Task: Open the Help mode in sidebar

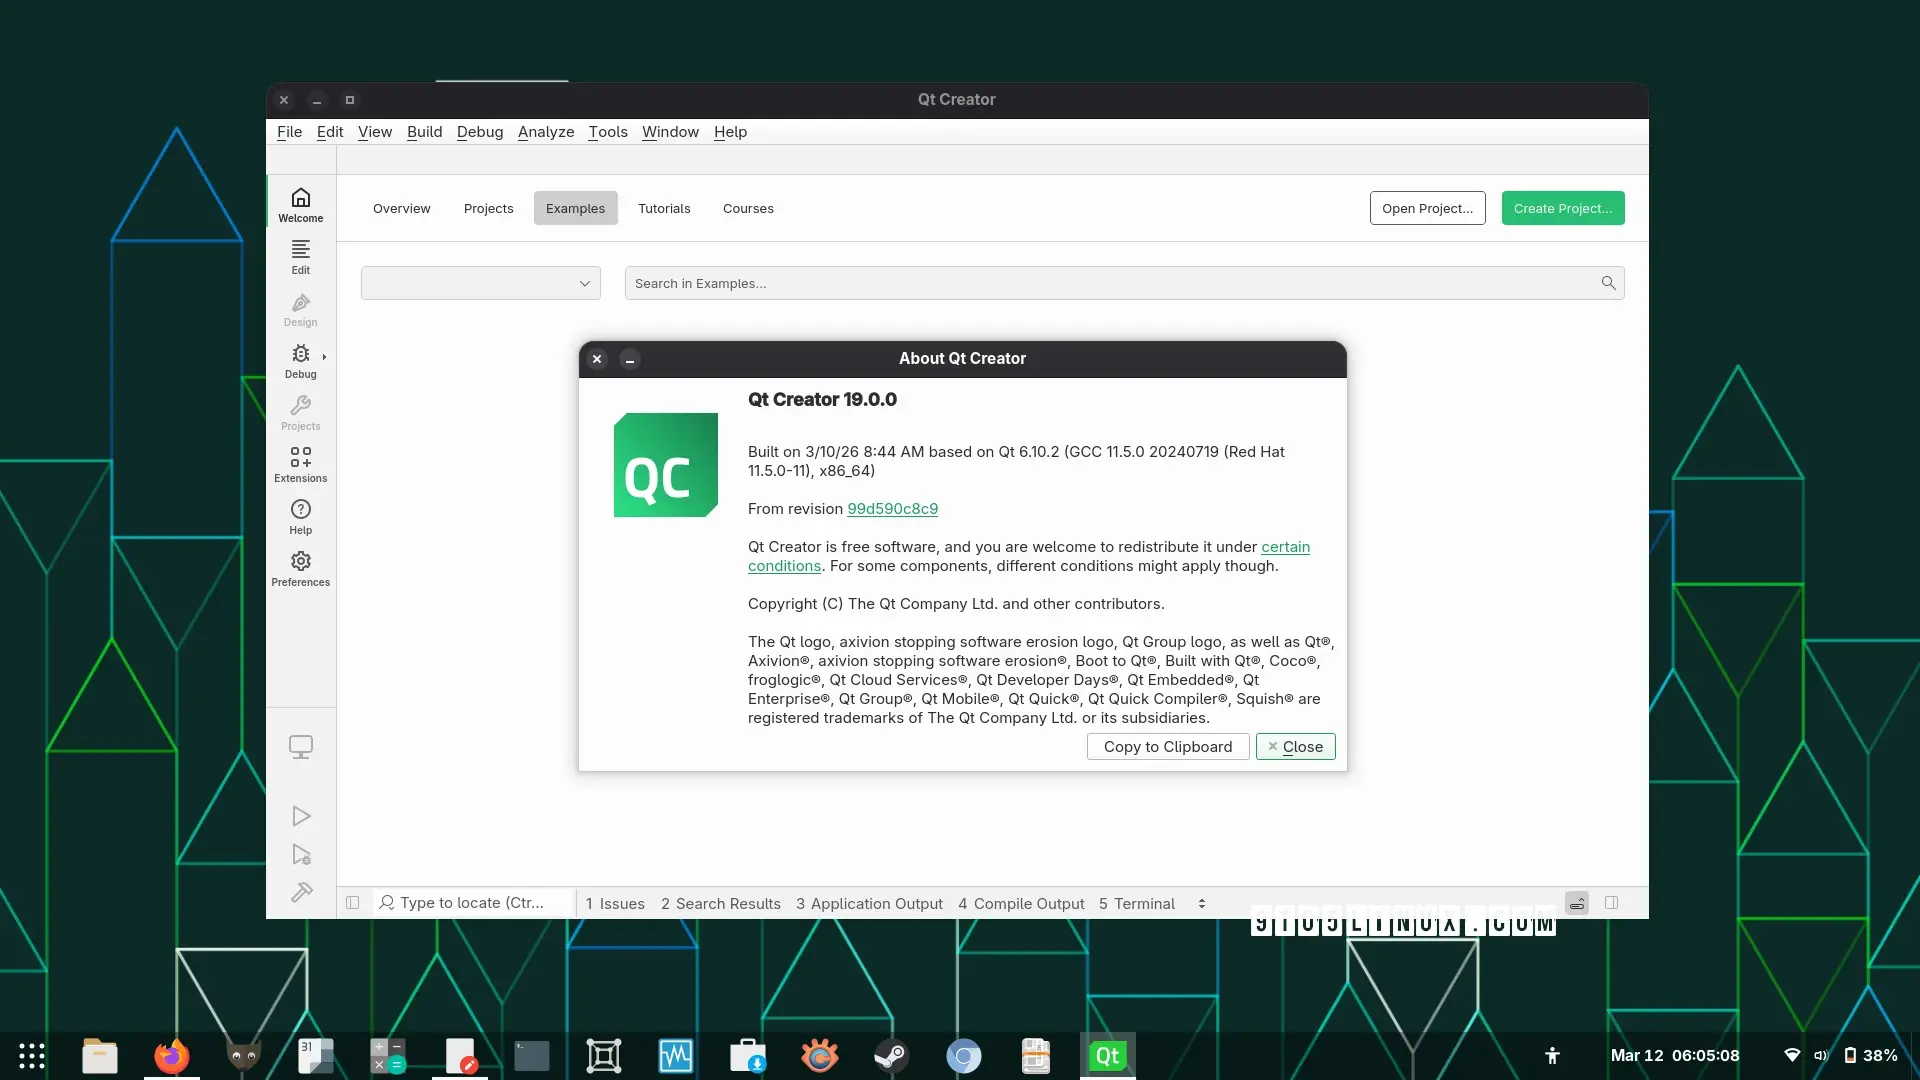Action: [x=300, y=516]
